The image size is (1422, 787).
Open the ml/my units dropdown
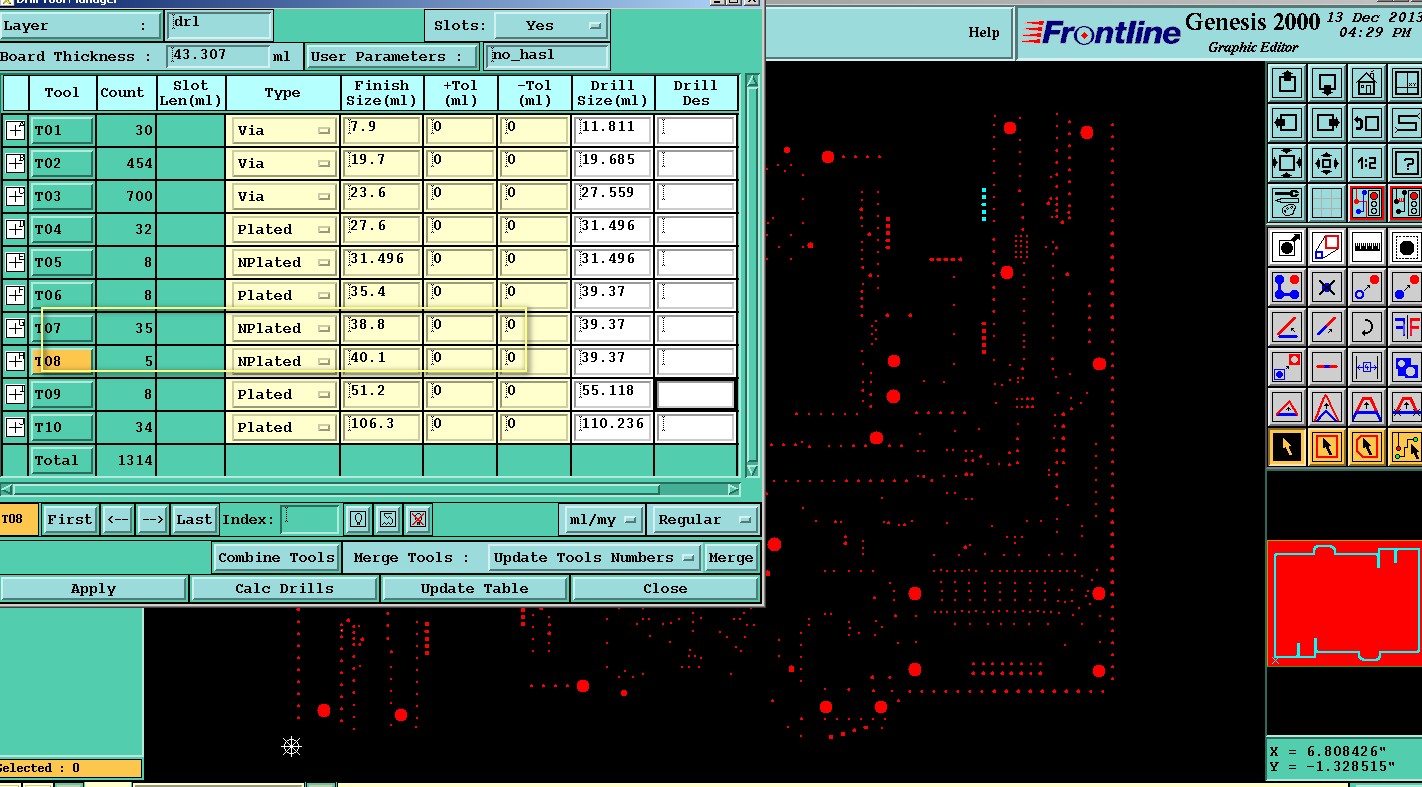coord(602,519)
